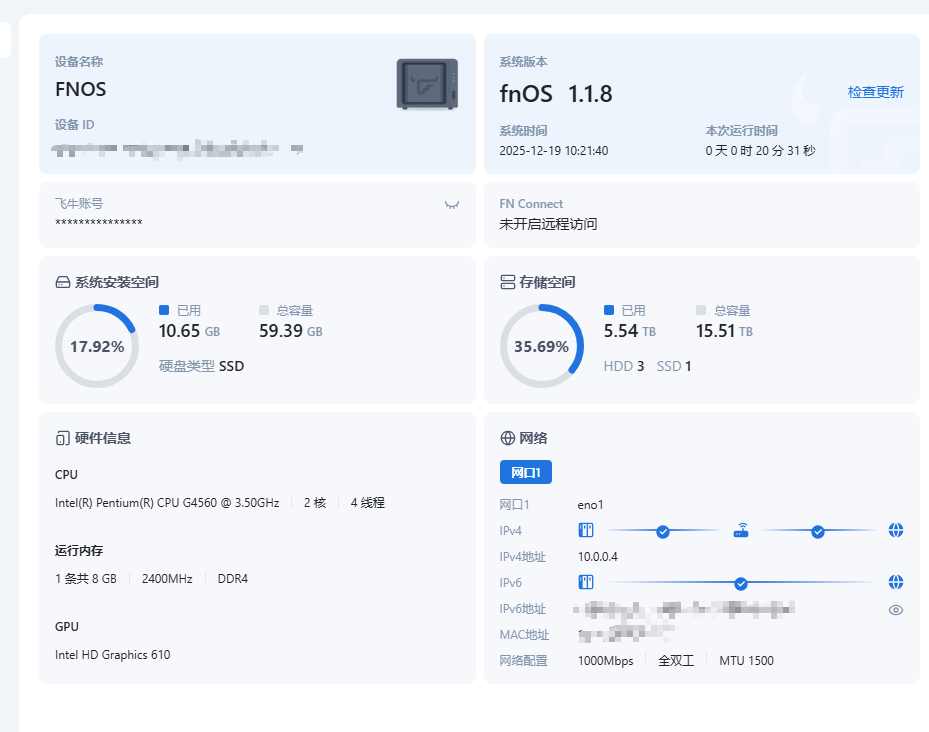Image resolution: width=929 pixels, height=732 pixels.
Task: Reveal the hidden 飞牛账号 with eye icon
Action: [x=452, y=204]
